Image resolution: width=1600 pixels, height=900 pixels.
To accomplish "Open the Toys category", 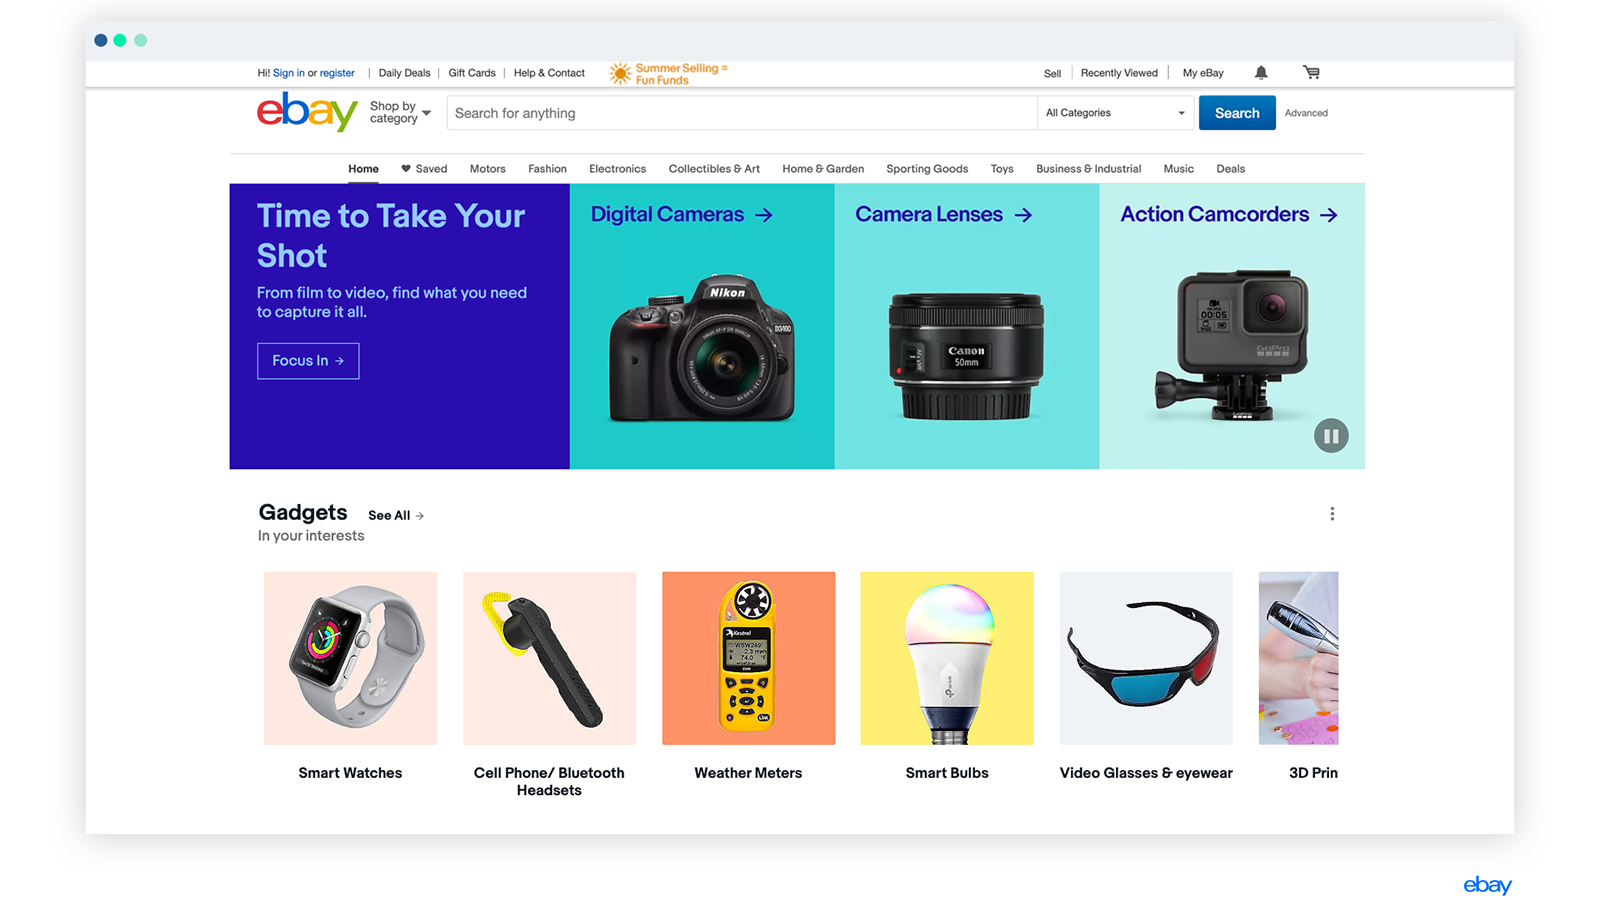I will tap(1002, 169).
